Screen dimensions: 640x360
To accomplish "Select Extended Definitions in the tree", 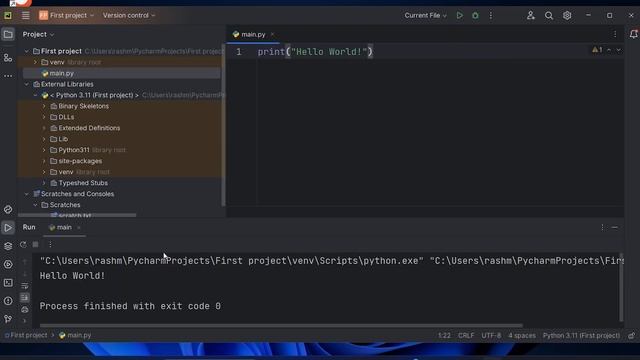I will pos(89,128).
